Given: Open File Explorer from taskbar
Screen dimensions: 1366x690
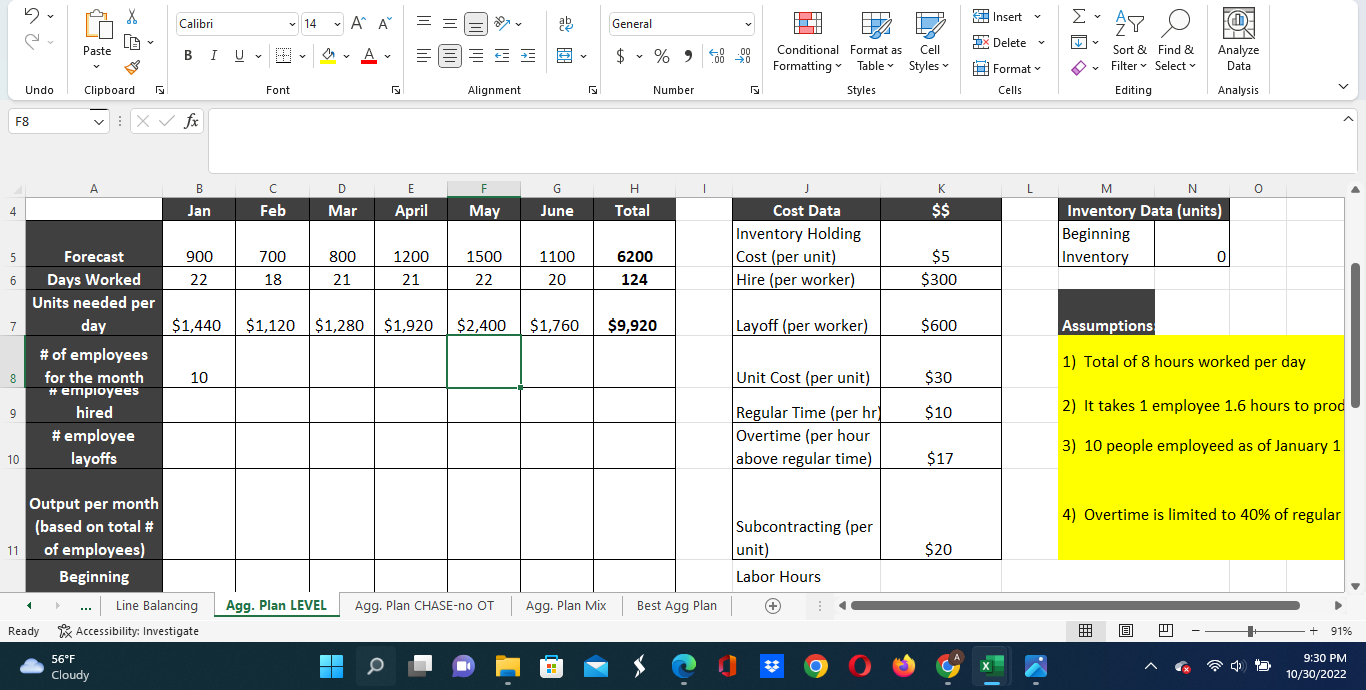Looking at the screenshot, I should [x=508, y=666].
